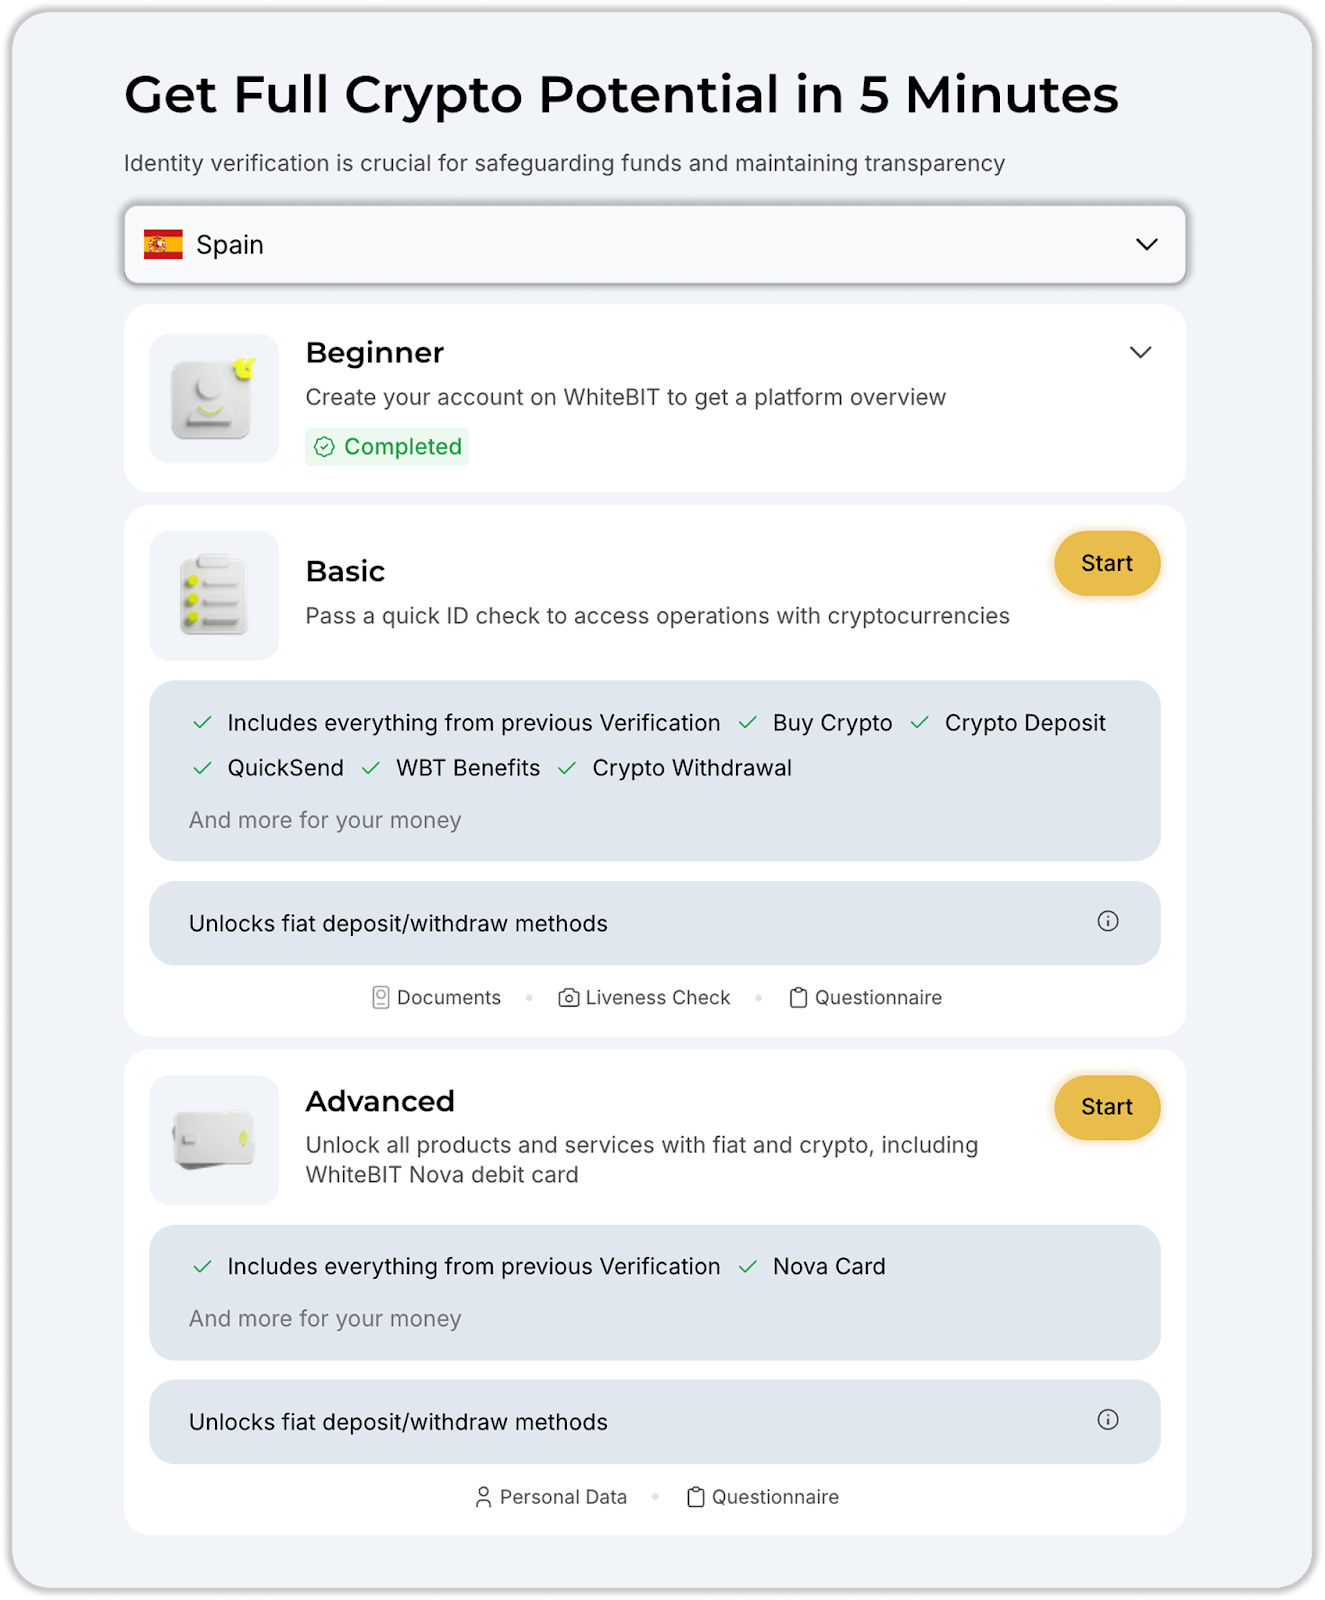1325x1600 pixels.
Task: Click the Completed badge check icon
Action: (324, 447)
